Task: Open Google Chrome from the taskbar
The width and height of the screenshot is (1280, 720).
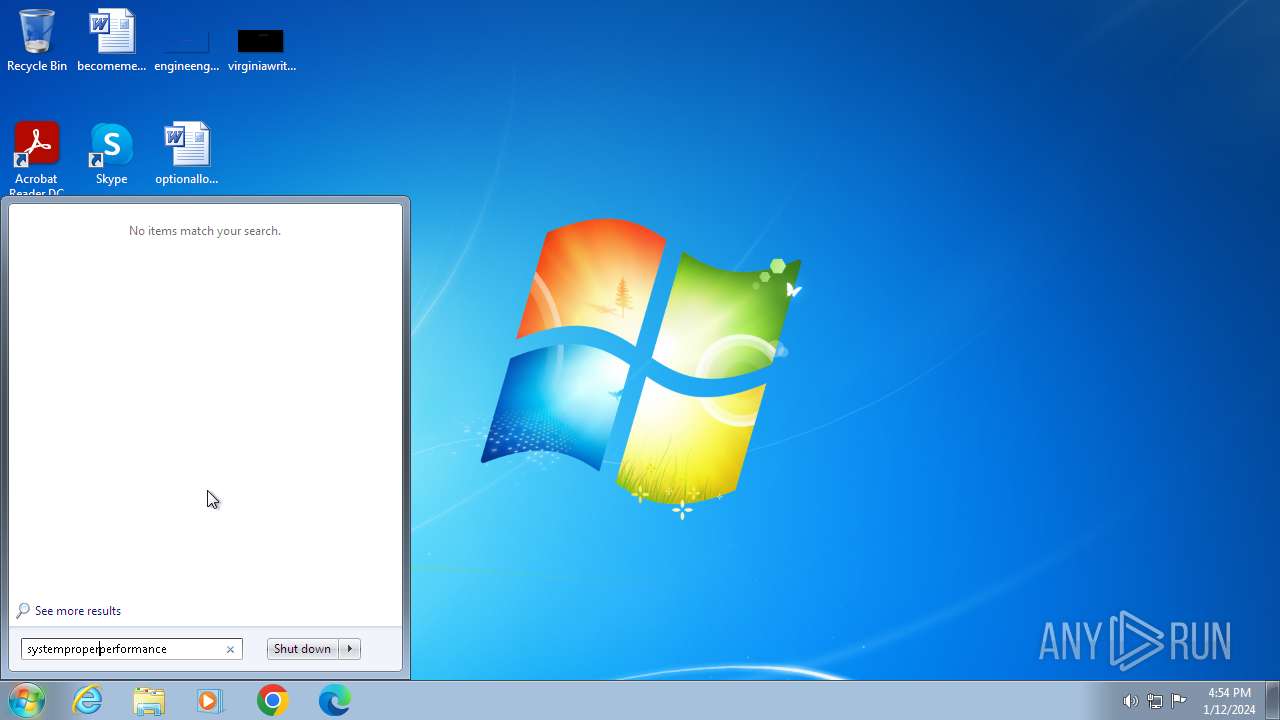Action: pos(272,700)
